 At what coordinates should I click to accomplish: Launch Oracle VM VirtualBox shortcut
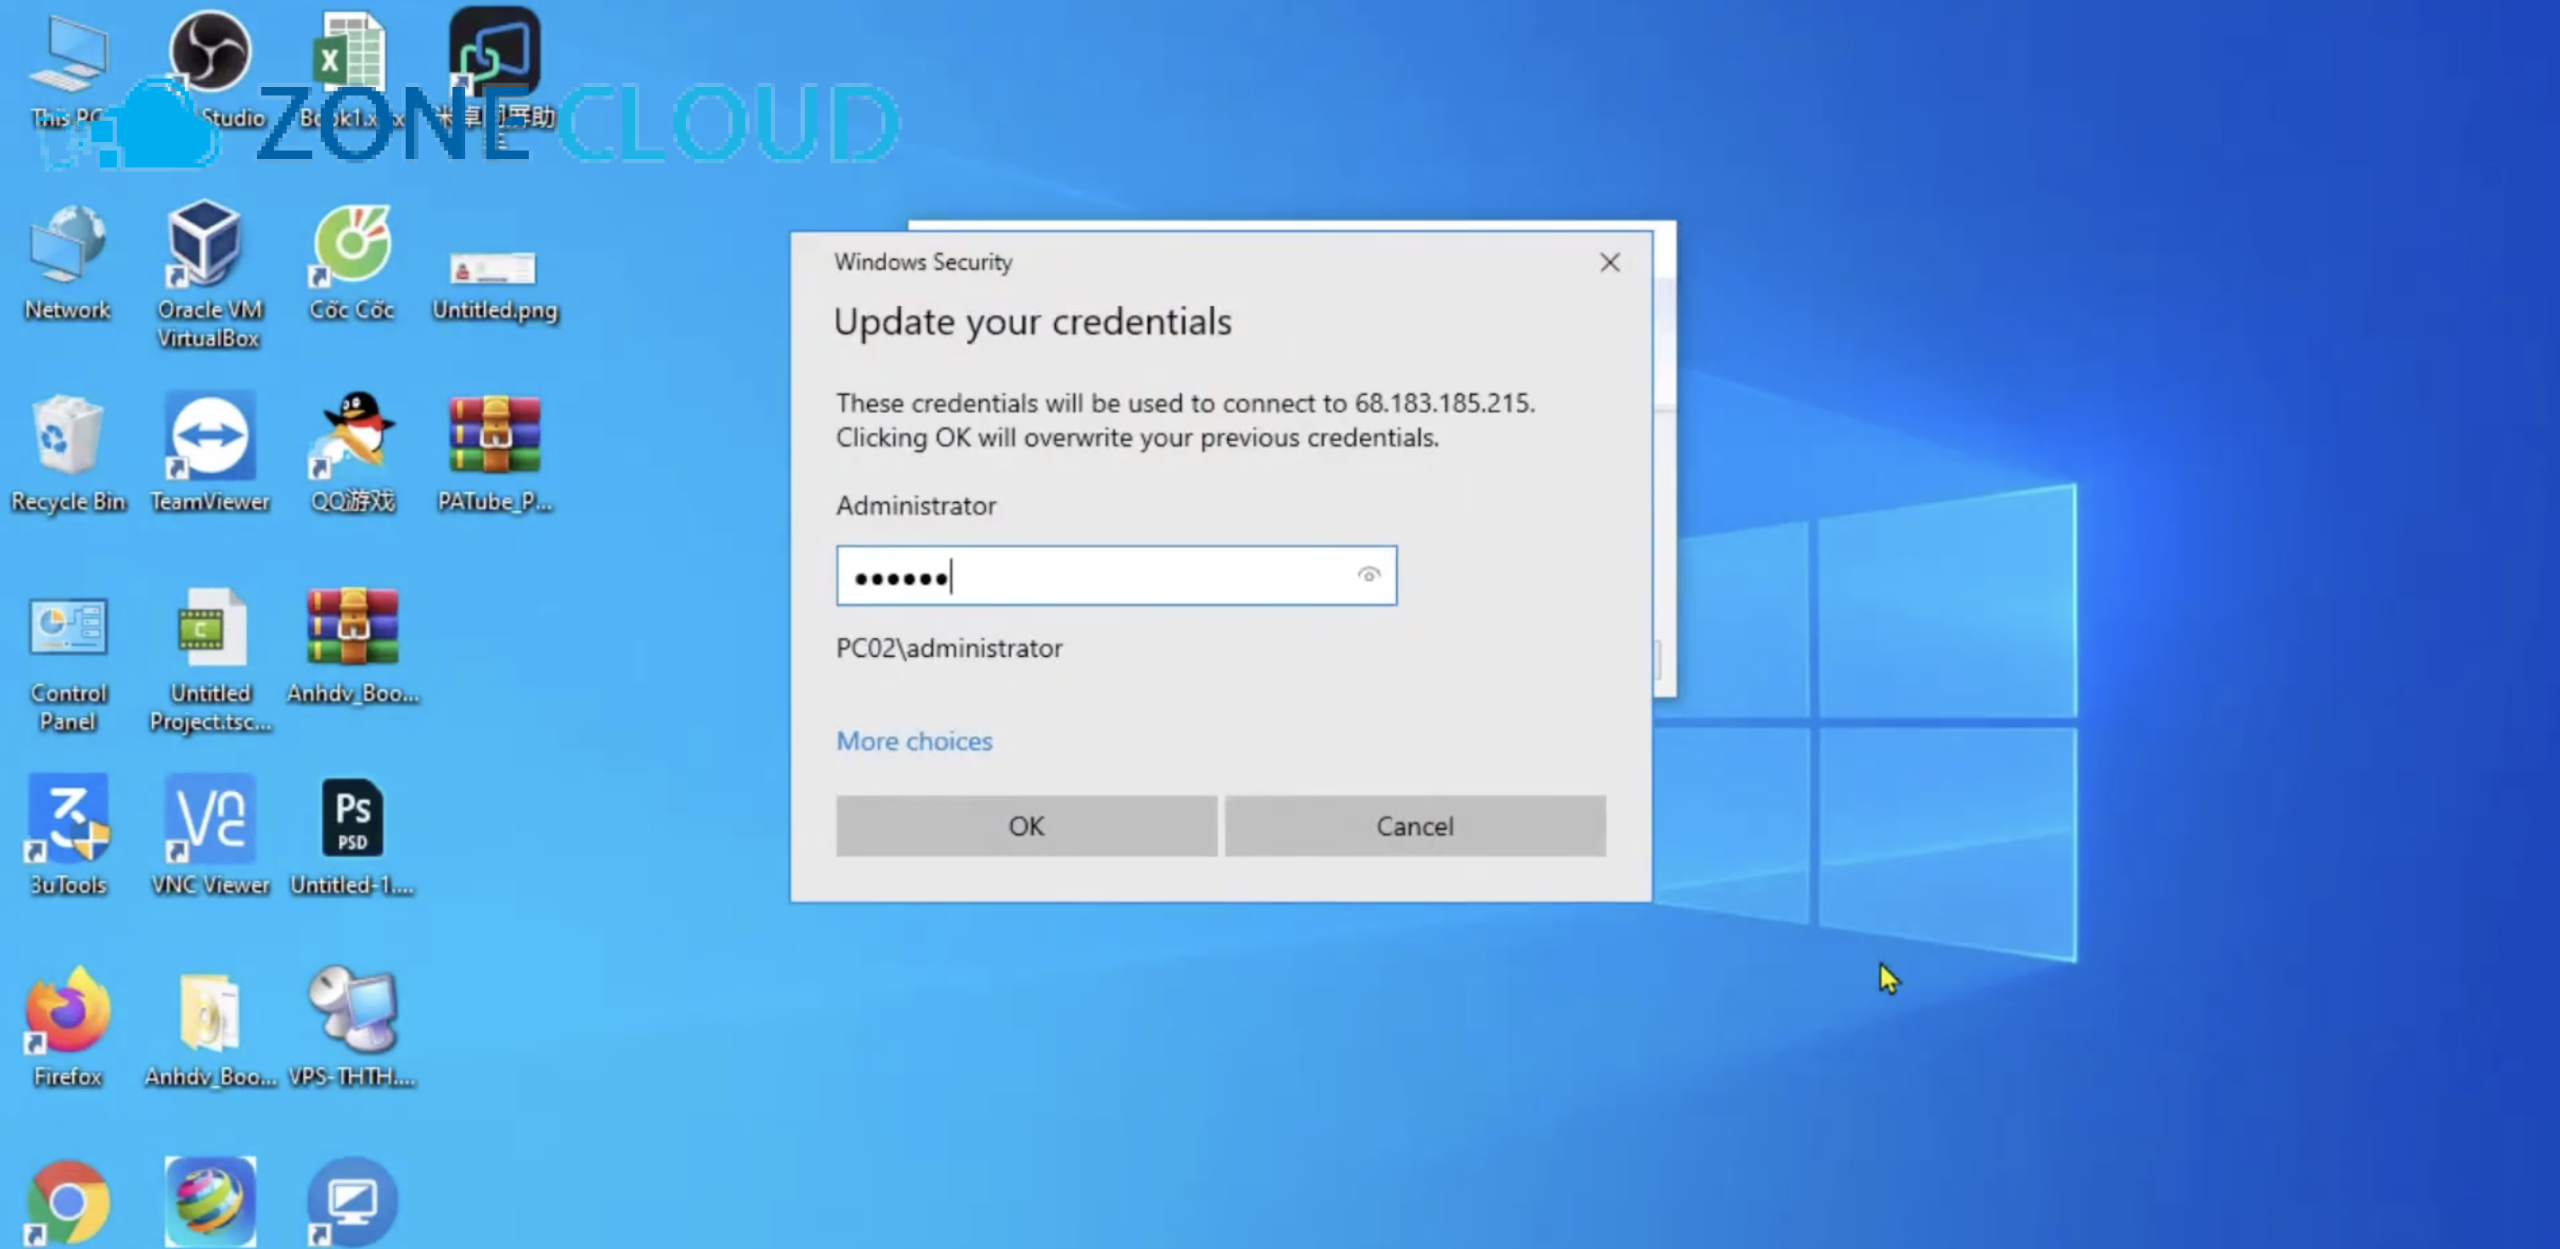209,274
